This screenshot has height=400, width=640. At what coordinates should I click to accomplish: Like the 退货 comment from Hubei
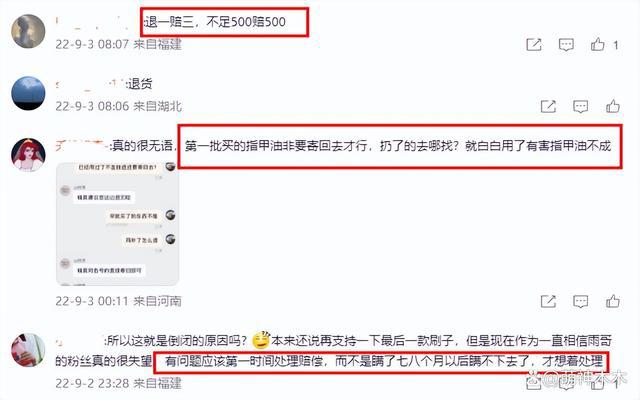[x=613, y=107]
